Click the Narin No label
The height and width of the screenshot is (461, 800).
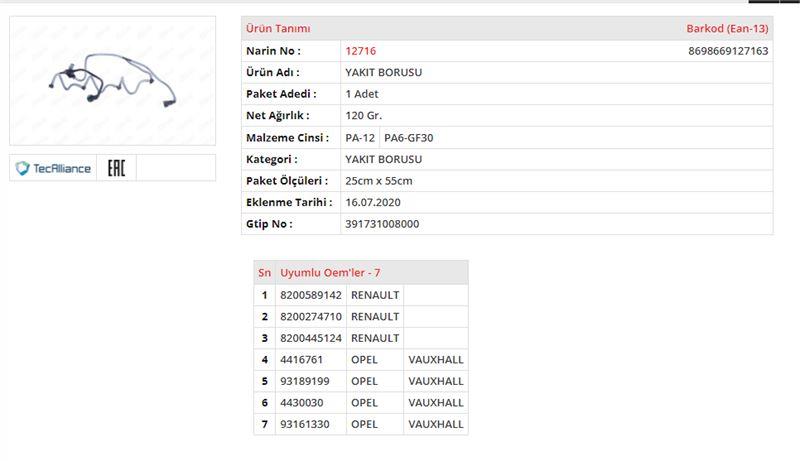[x=273, y=51]
